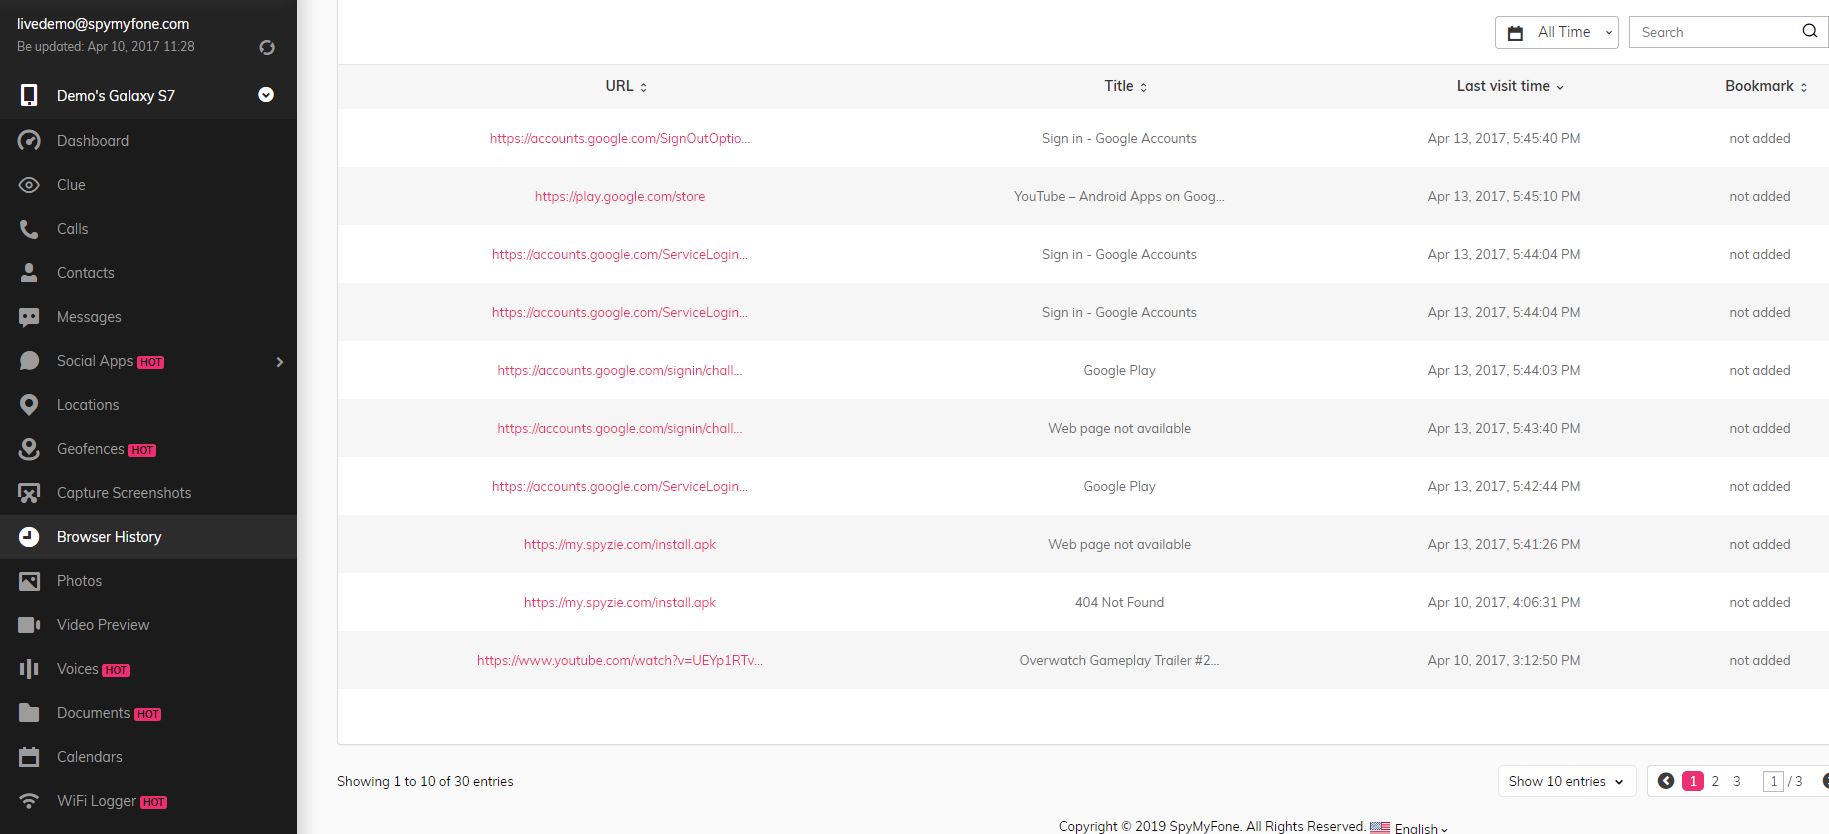This screenshot has width=1829, height=834.
Task: Click the Calls phone icon
Action: pyautogui.click(x=29, y=229)
